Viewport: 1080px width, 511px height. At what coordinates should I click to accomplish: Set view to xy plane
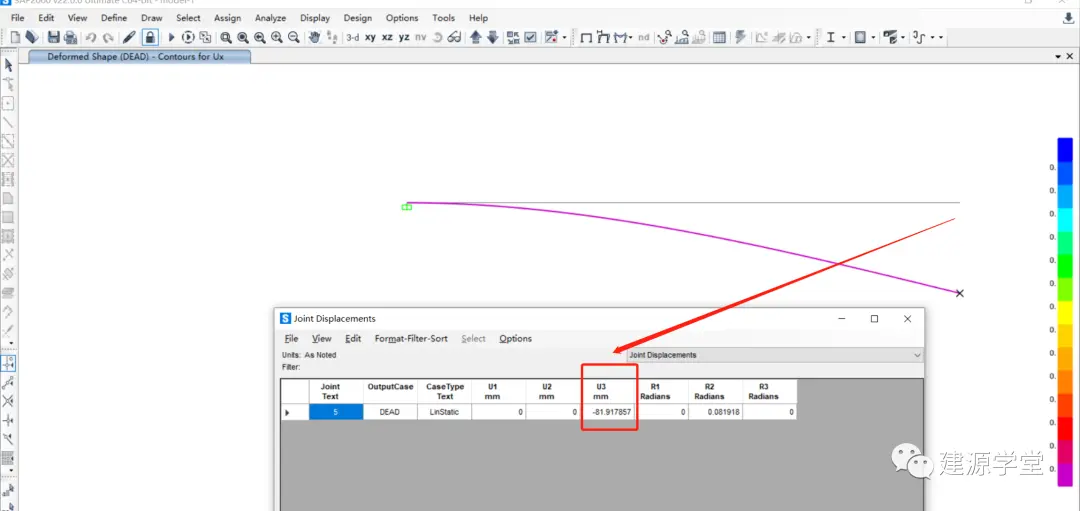pos(371,38)
